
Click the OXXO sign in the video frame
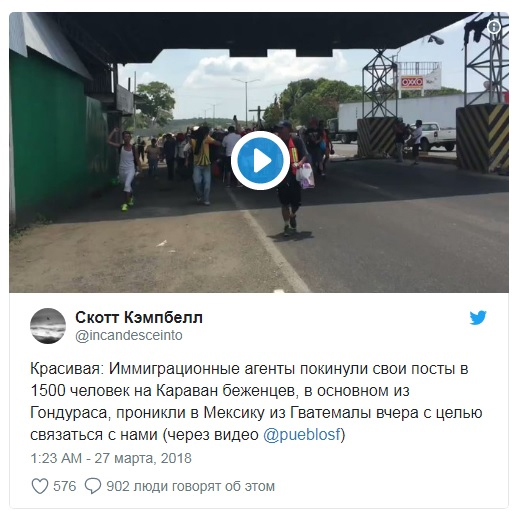[412, 82]
